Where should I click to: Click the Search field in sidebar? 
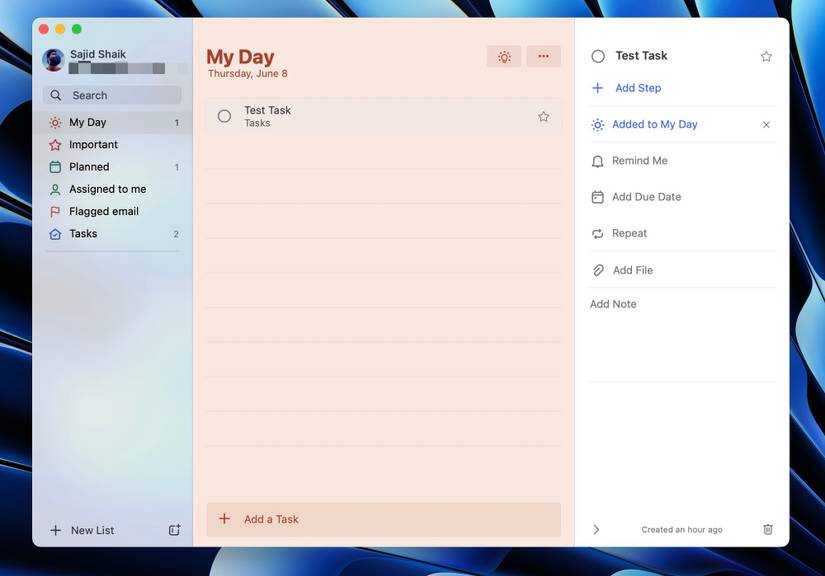pyautogui.click(x=112, y=95)
